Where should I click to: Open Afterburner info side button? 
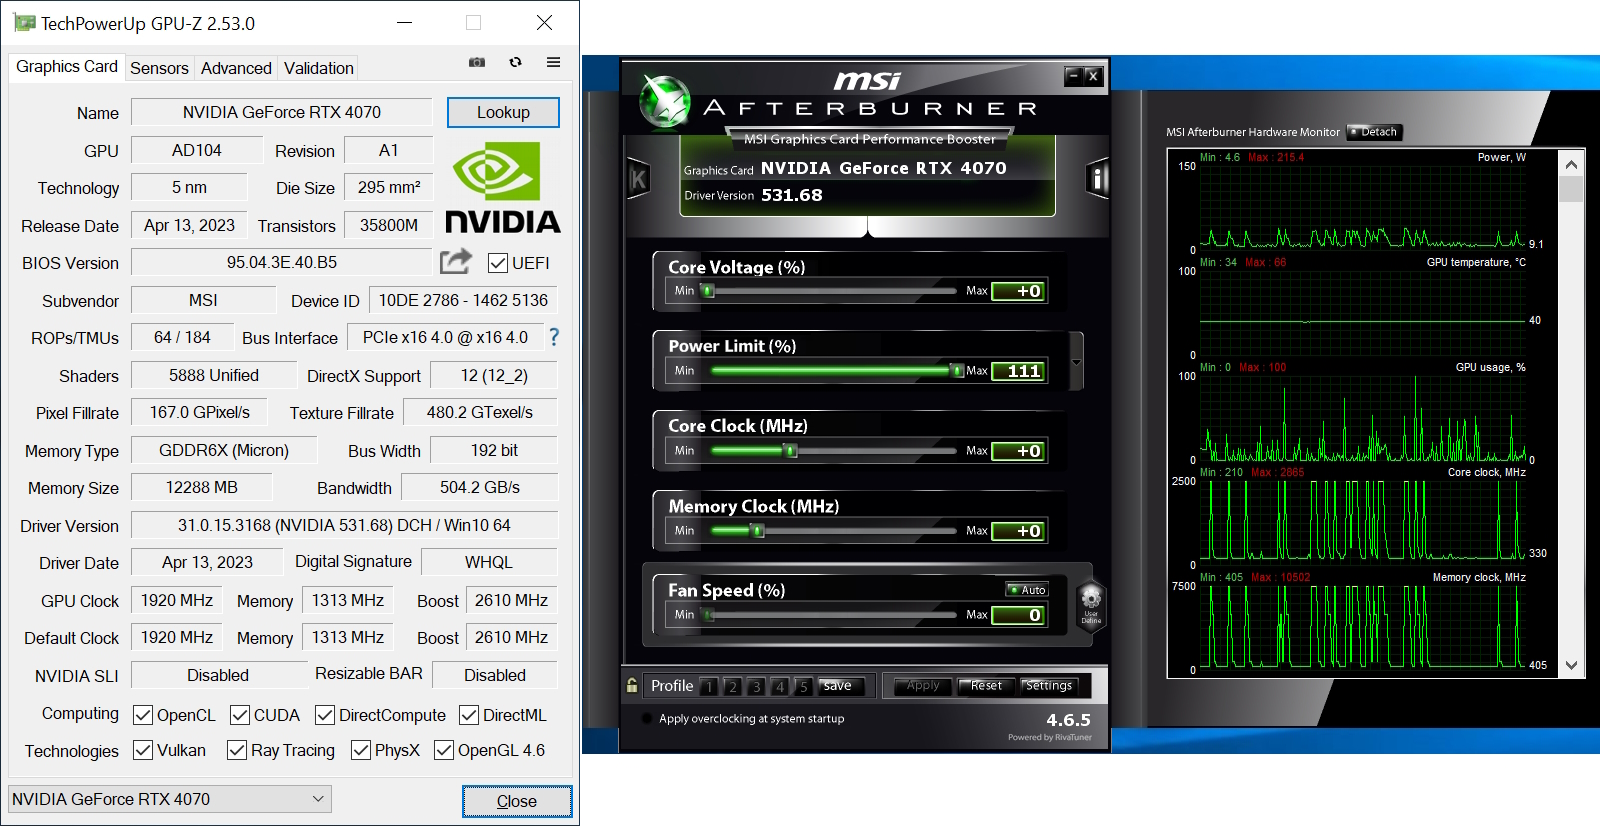[1097, 179]
